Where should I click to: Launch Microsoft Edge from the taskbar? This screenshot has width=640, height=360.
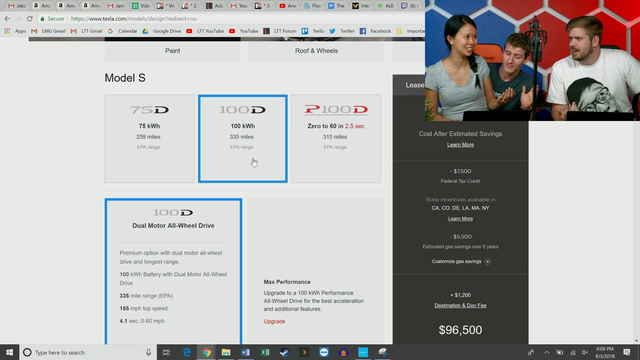tap(187, 352)
